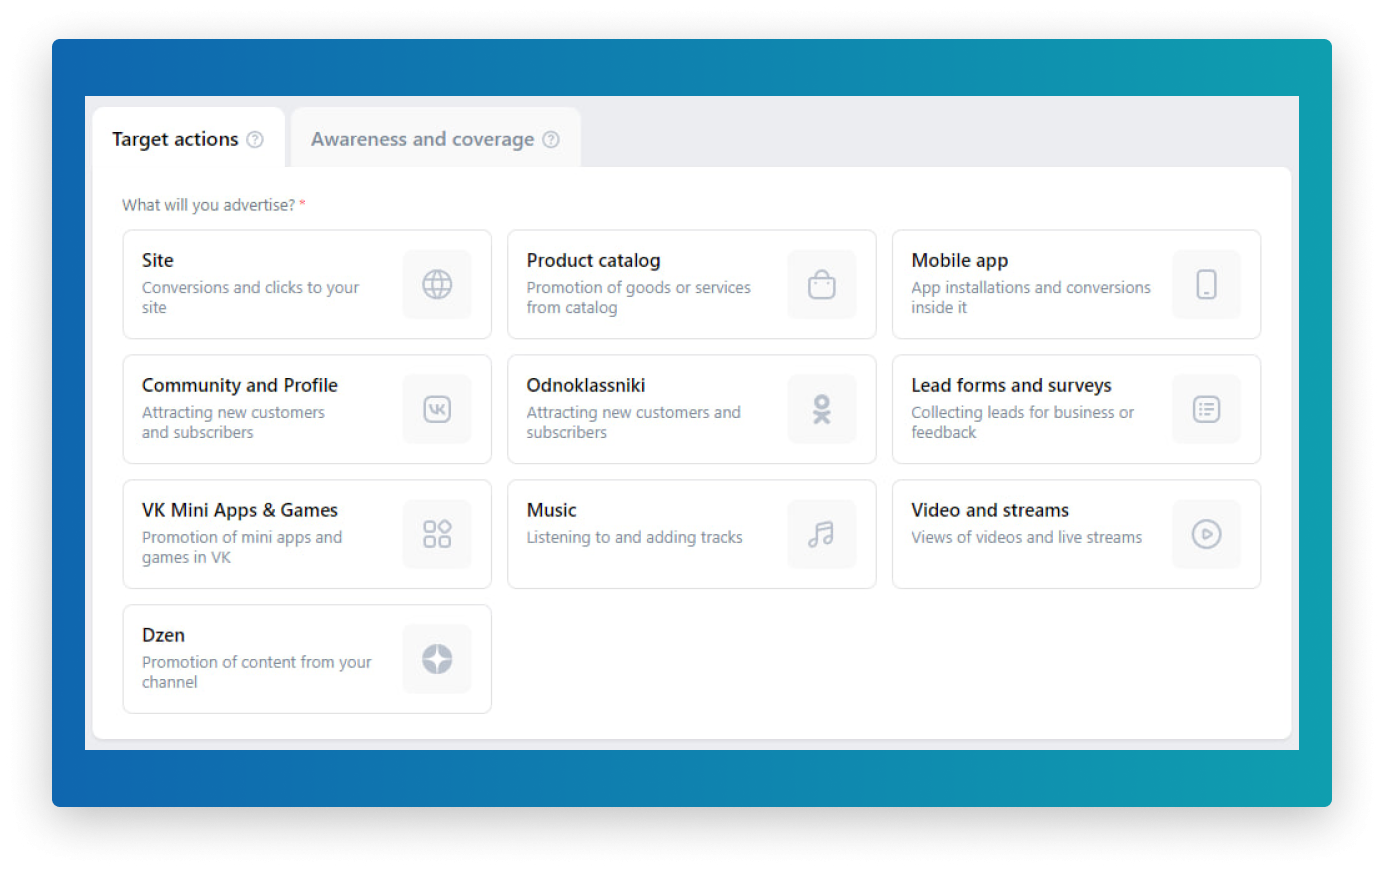Open help tooltip beside Awareness and coverage
This screenshot has height=872, width=1384.
point(551,140)
